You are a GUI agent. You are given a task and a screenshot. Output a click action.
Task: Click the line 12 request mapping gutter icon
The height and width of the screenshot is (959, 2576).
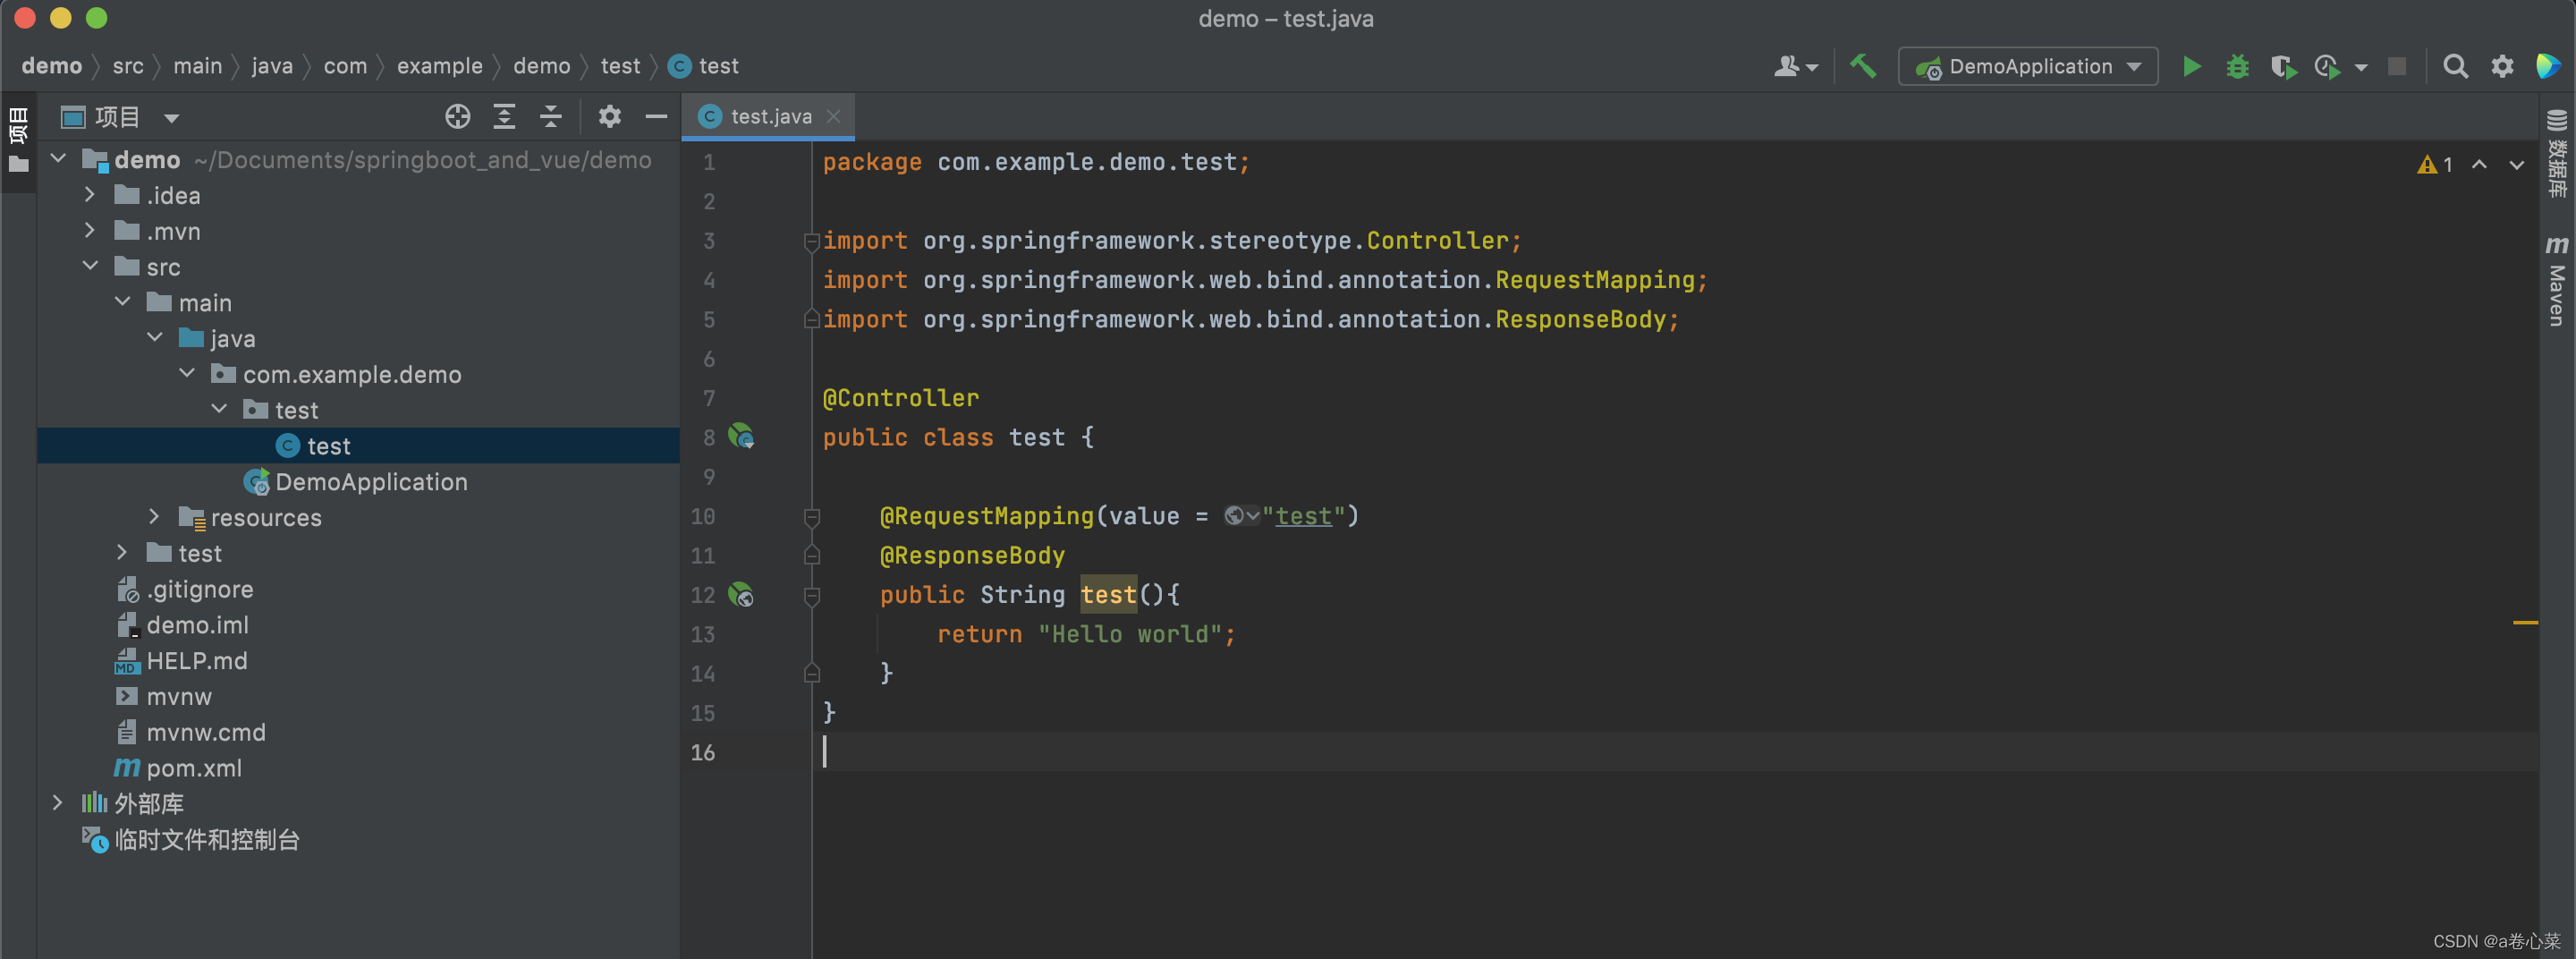pyautogui.click(x=741, y=595)
